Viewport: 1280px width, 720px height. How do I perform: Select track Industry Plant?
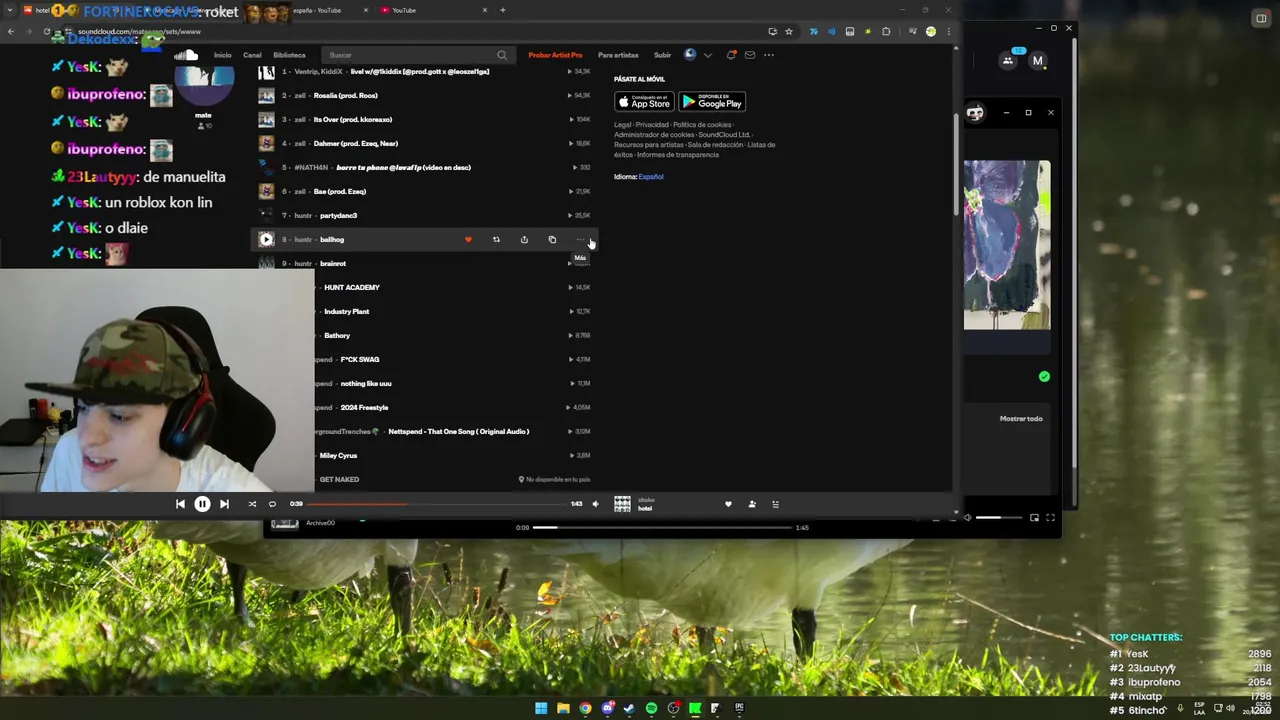346,311
